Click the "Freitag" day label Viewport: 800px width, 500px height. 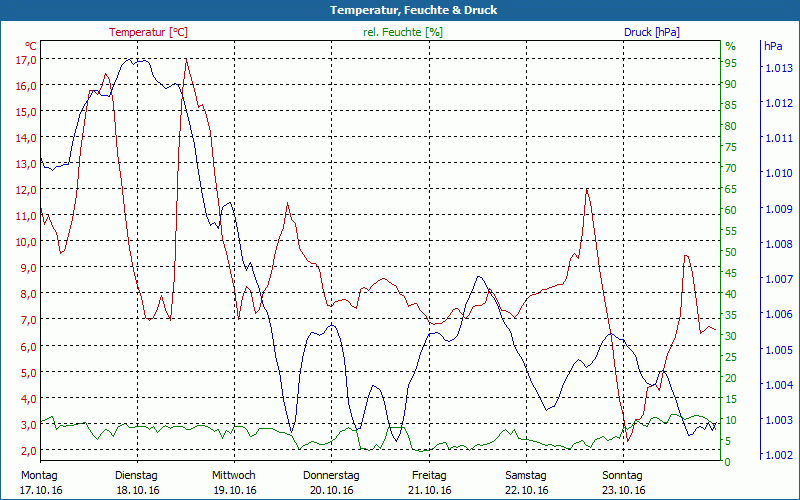(428, 475)
